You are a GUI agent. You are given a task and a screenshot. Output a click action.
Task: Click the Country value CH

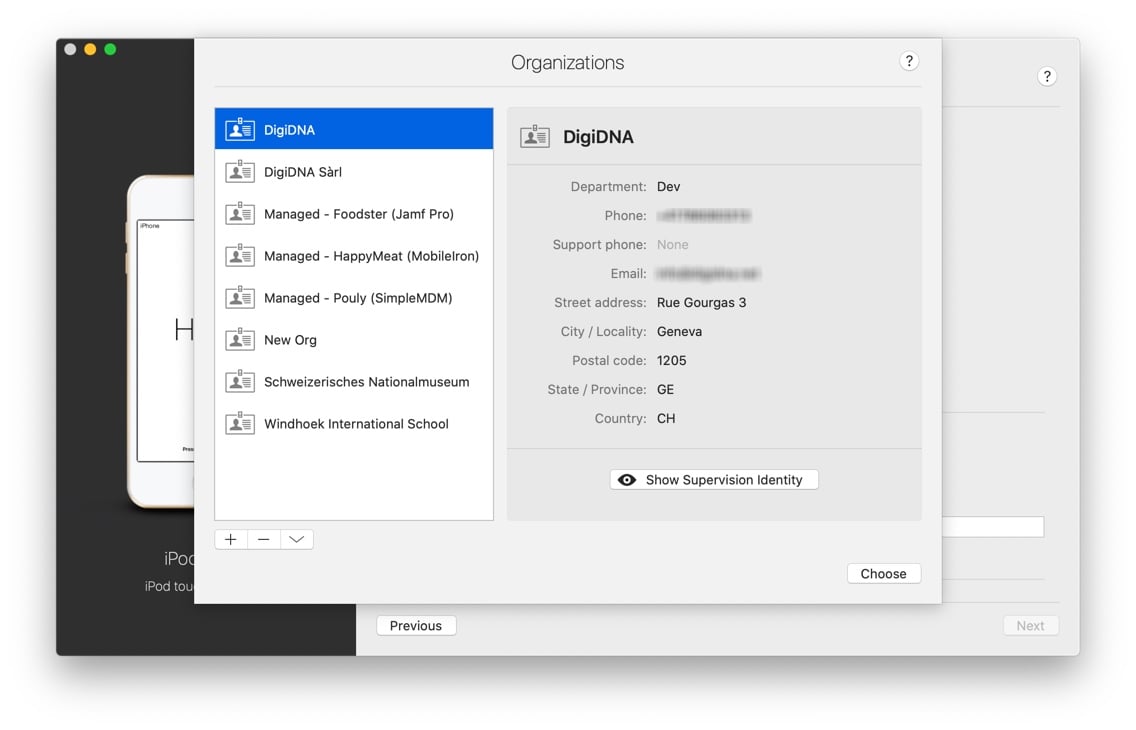point(666,419)
